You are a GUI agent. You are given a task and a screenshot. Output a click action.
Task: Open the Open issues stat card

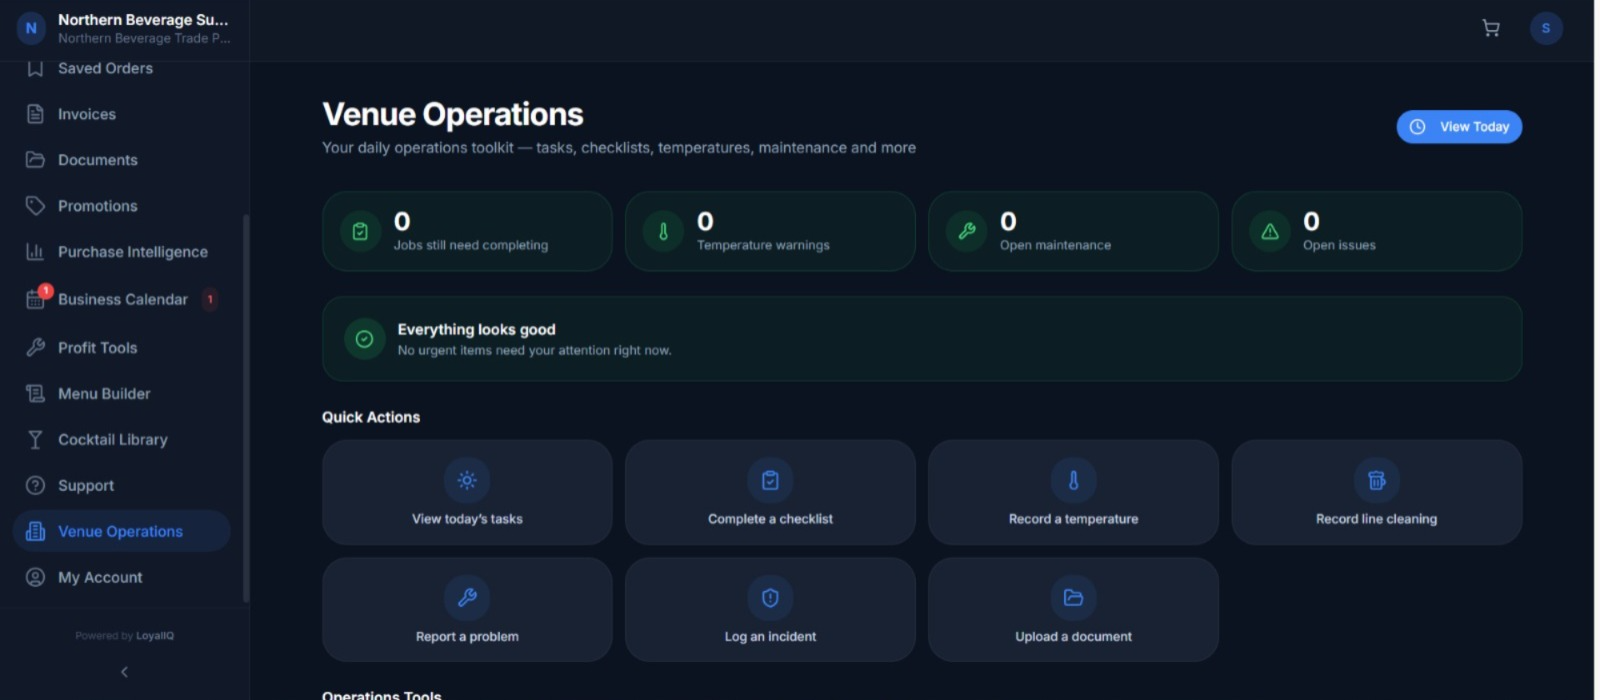coord(1376,231)
